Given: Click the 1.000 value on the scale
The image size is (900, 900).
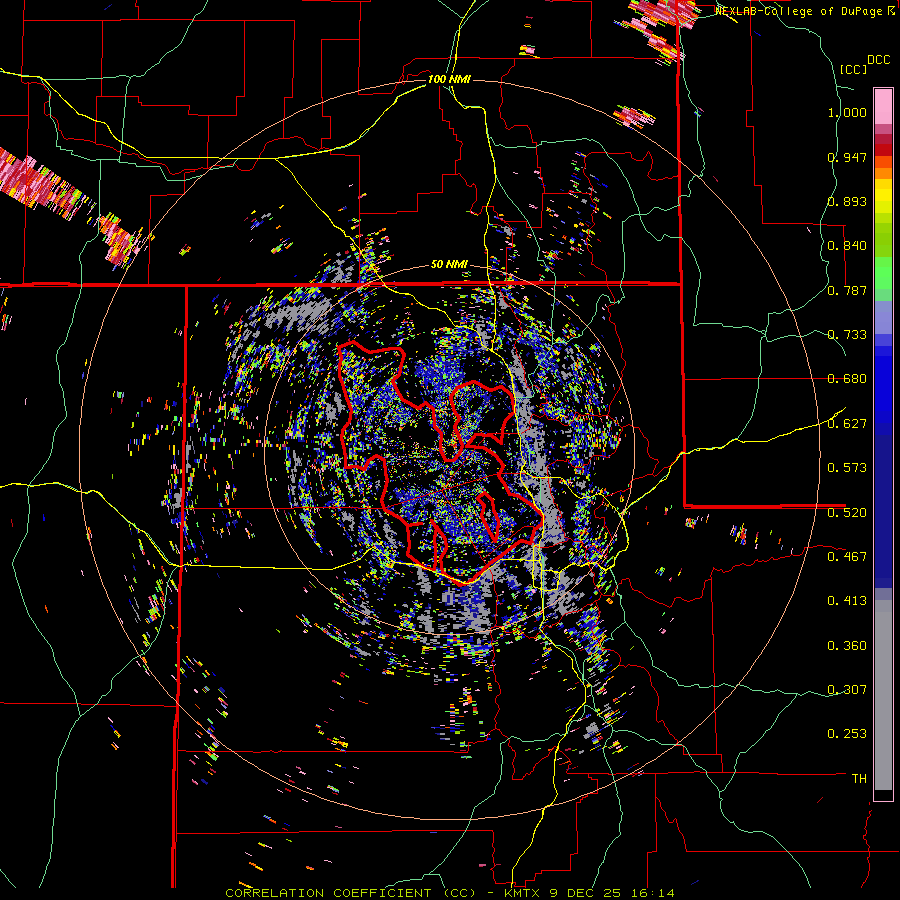Looking at the screenshot, I should pyautogui.click(x=847, y=112).
